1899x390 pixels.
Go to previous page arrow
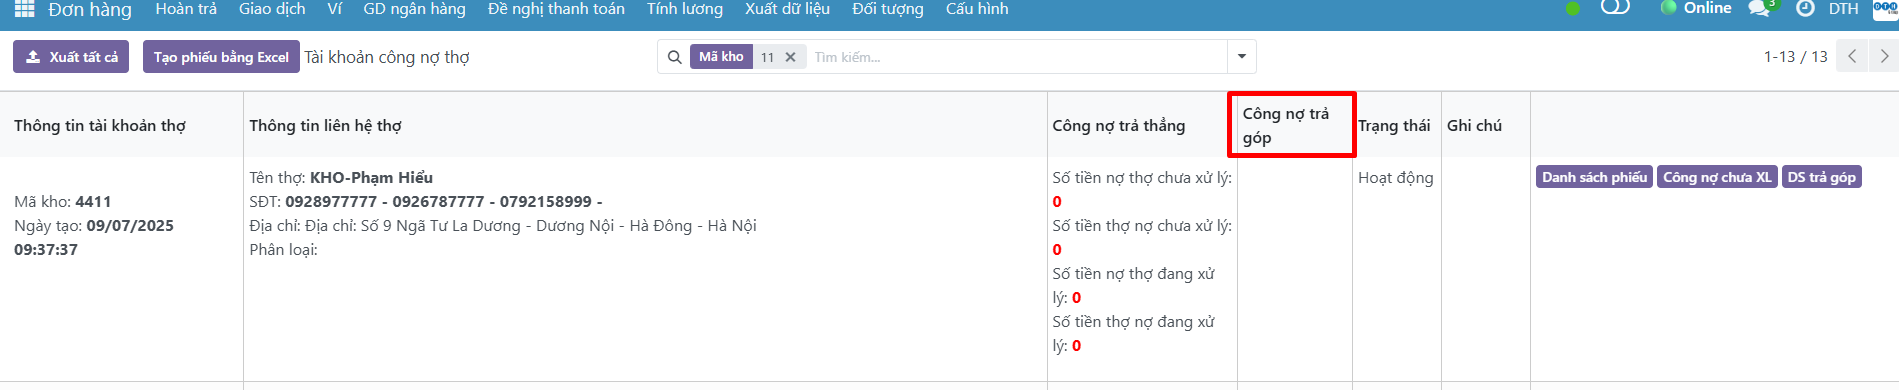click(x=1852, y=57)
